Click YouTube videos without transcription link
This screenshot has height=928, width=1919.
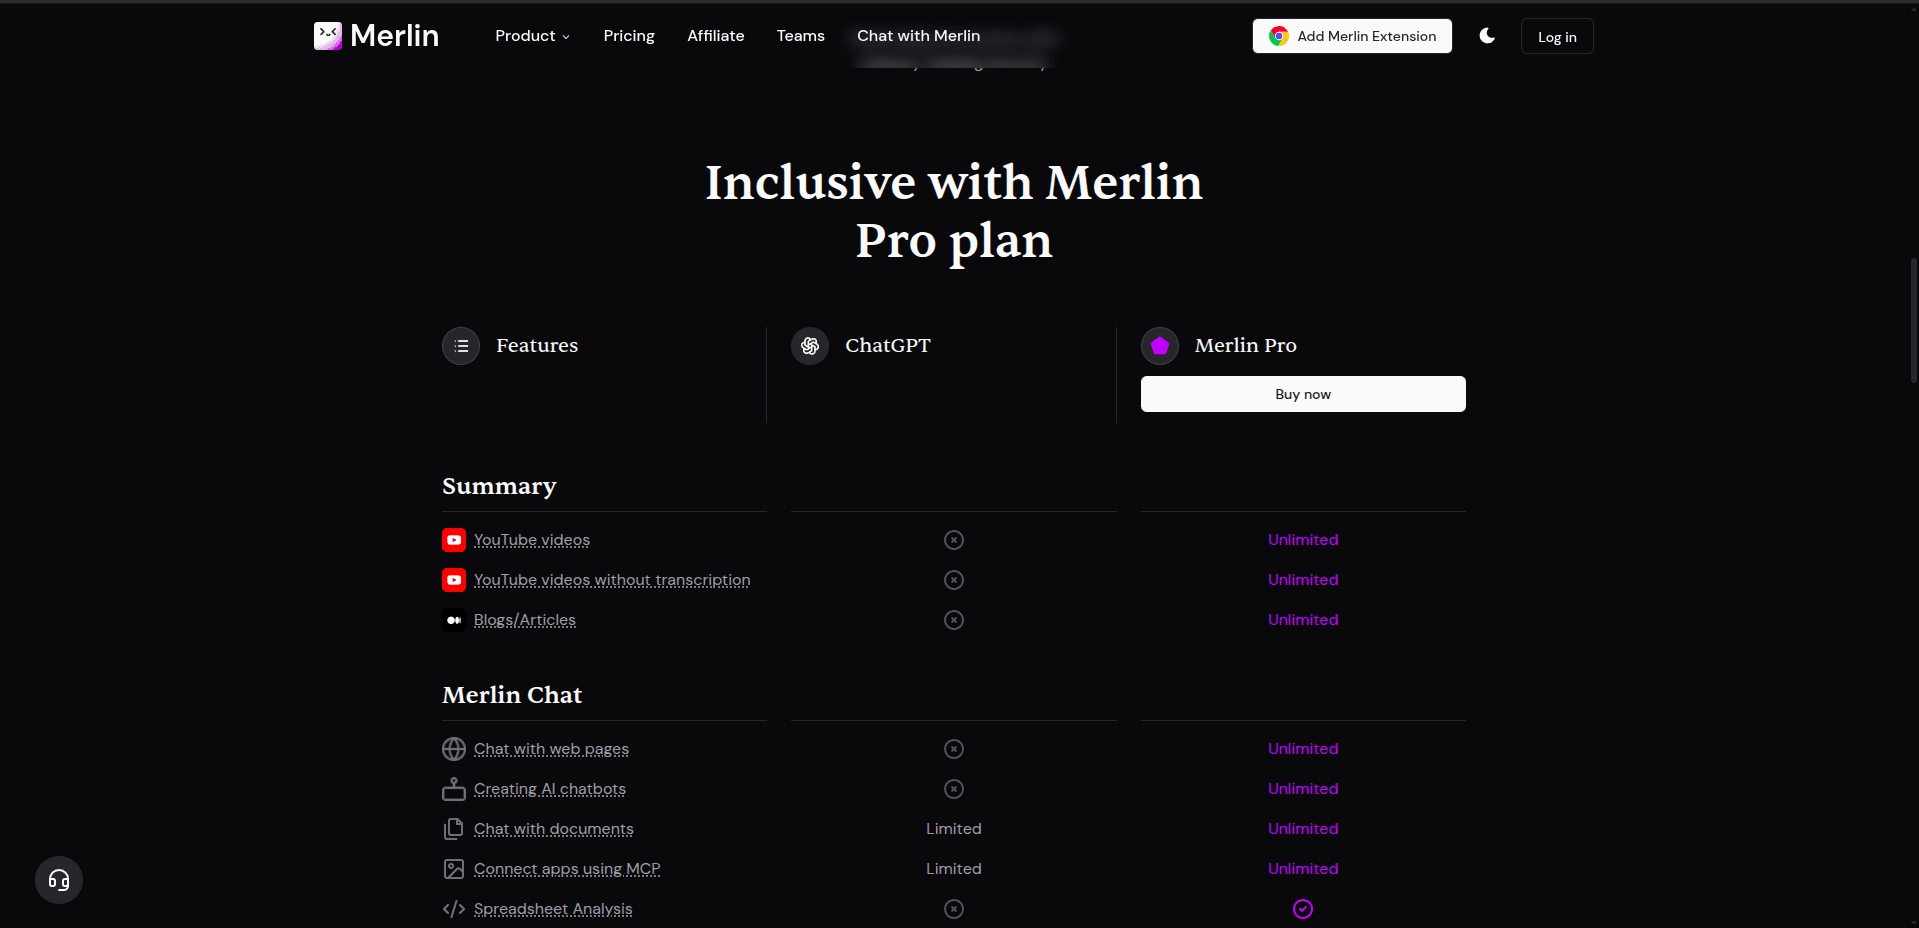(x=612, y=580)
